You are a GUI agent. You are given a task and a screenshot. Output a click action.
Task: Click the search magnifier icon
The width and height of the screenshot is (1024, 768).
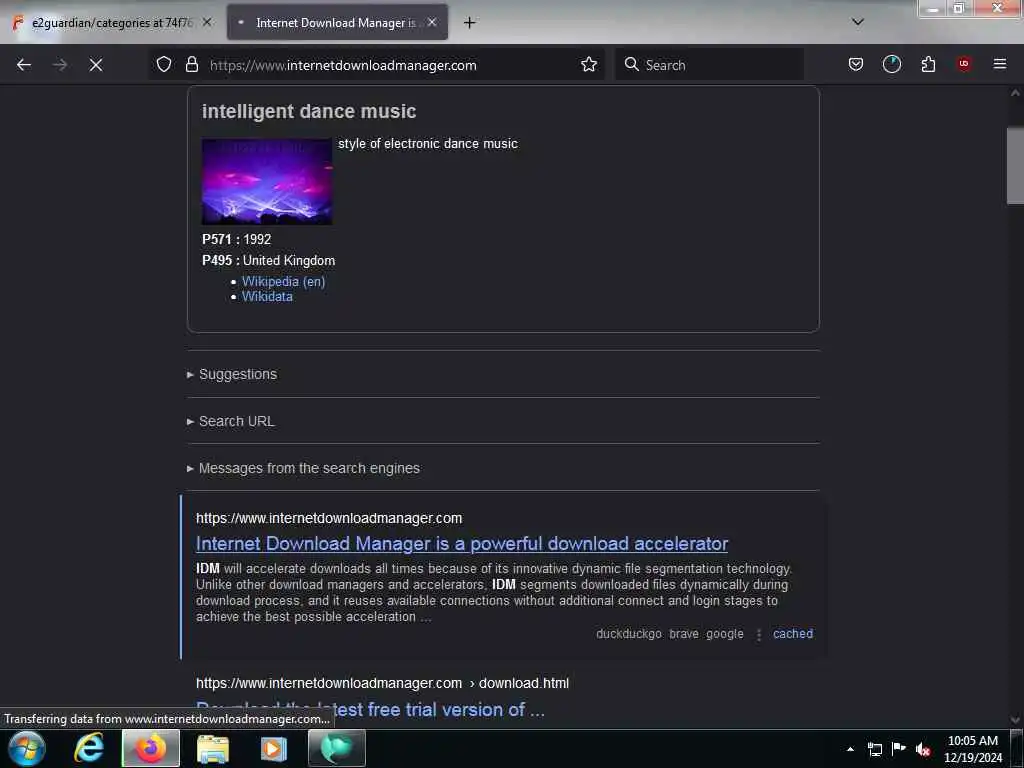click(x=632, y=64)
